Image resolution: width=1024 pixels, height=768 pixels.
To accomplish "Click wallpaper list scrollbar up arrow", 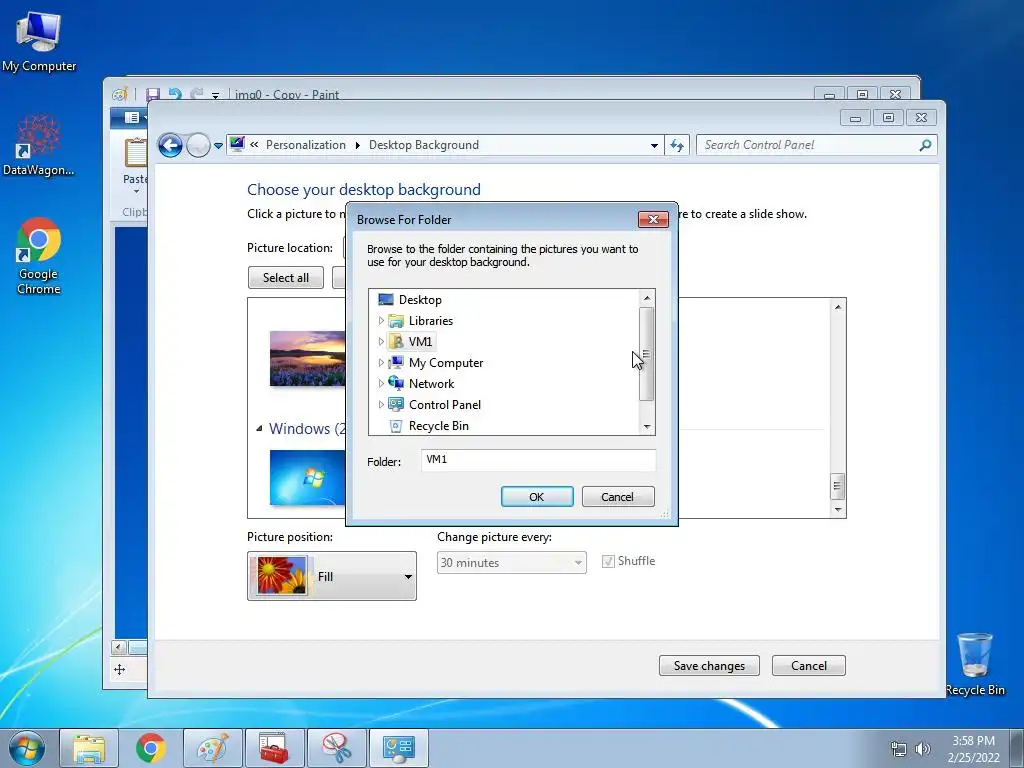I will click(x=838, y=306).
